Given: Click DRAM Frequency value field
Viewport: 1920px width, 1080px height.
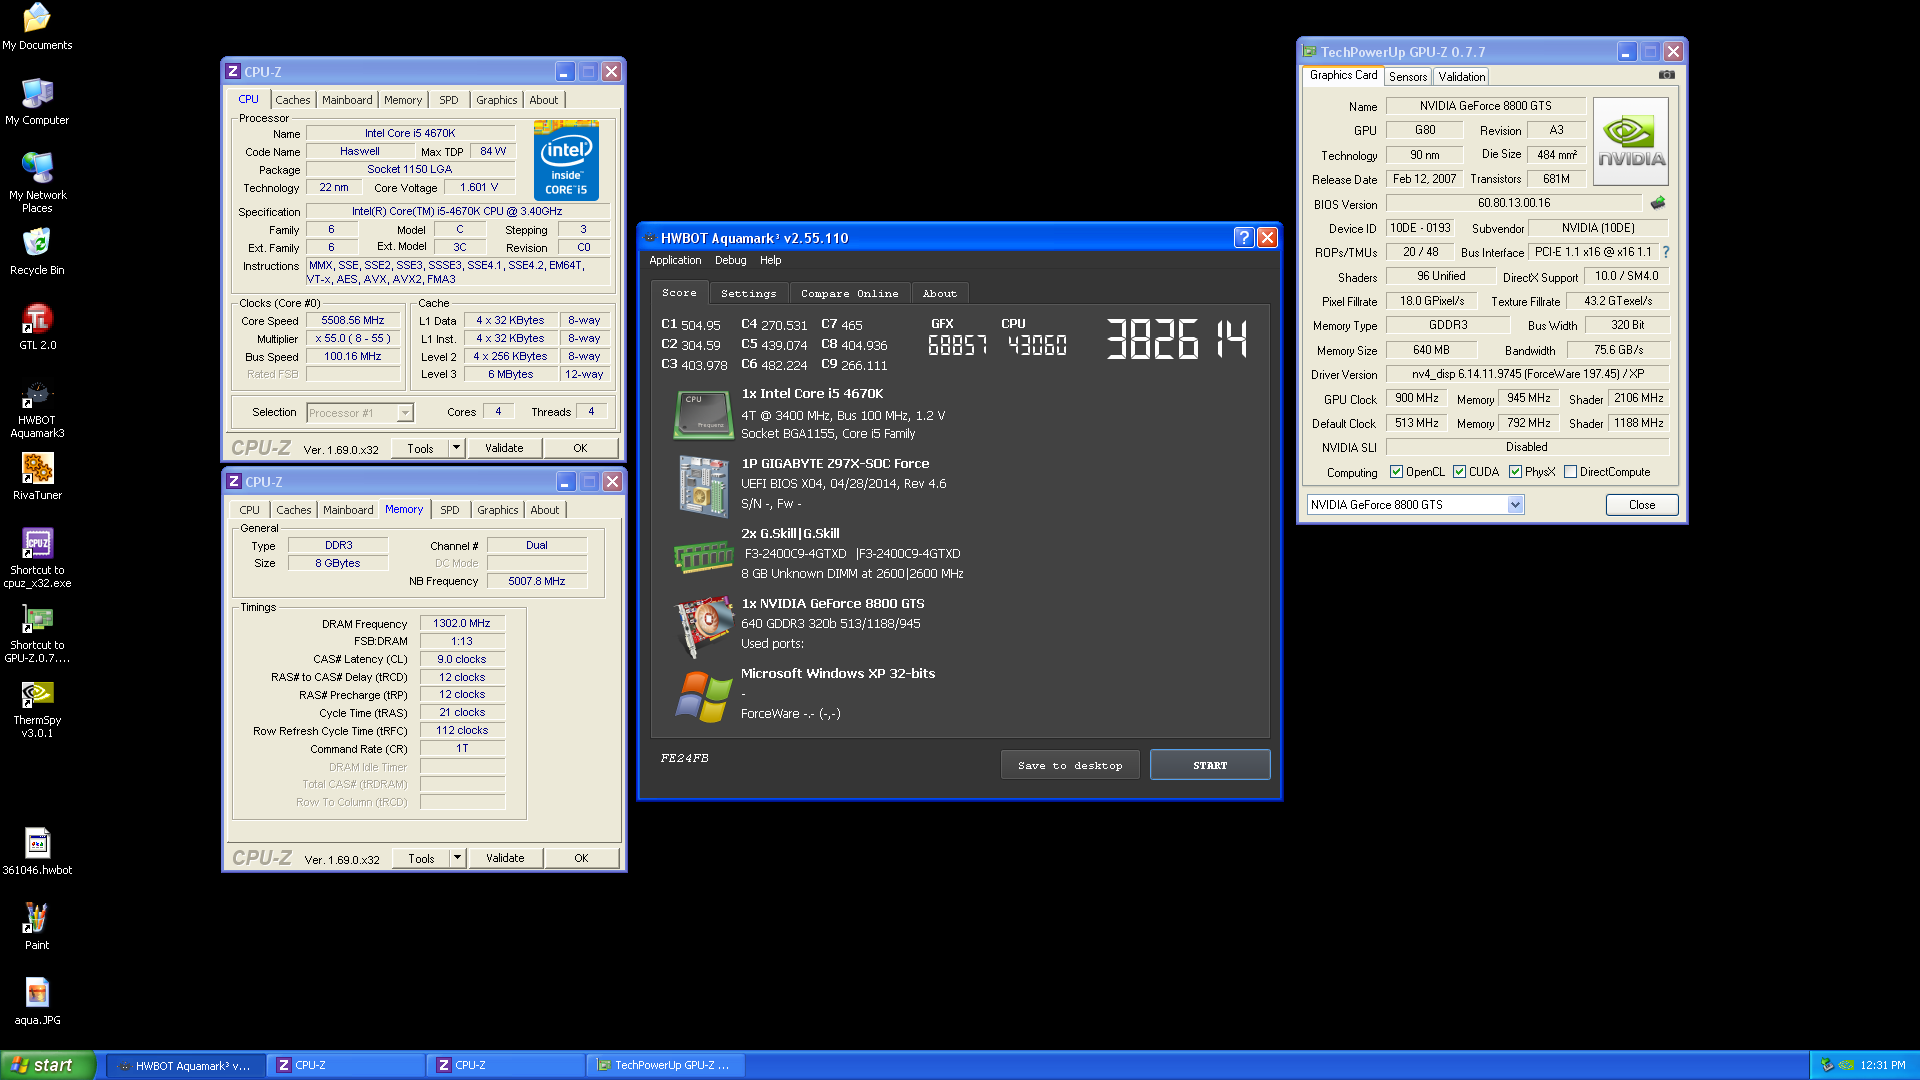Looking at the screenshot, I should 462,623.
